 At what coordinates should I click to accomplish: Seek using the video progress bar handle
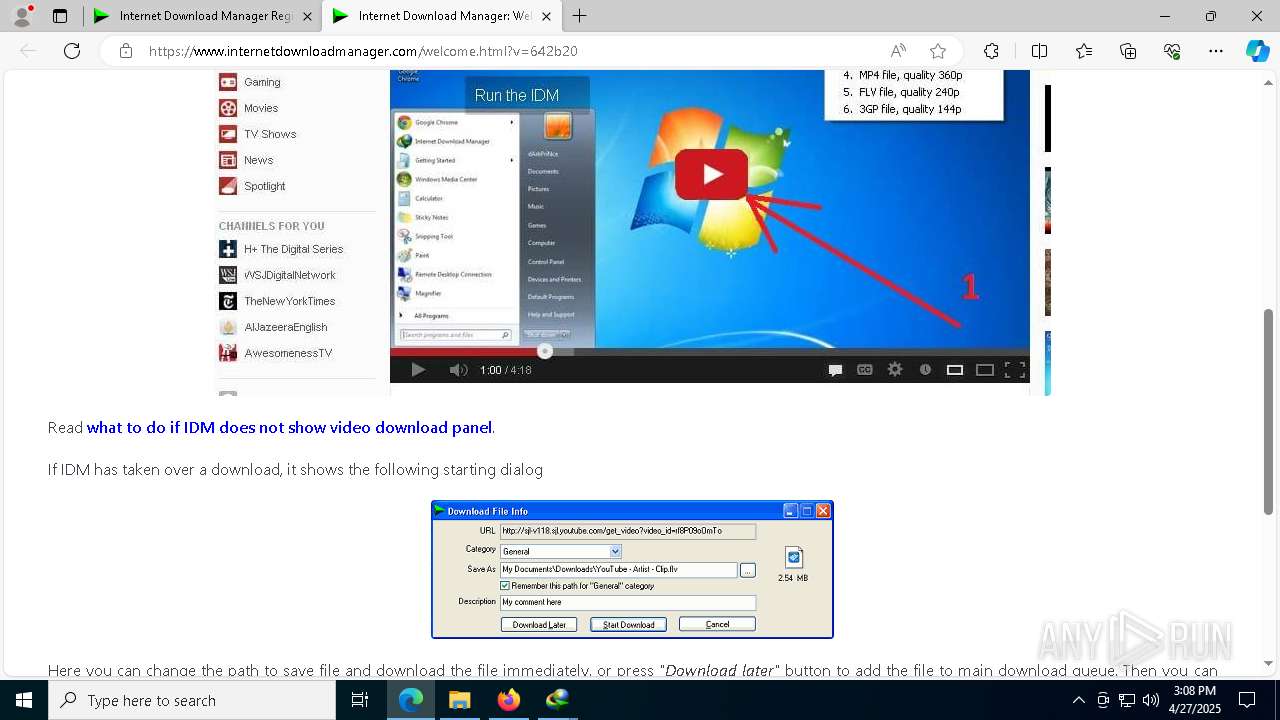tap(545, 351)
